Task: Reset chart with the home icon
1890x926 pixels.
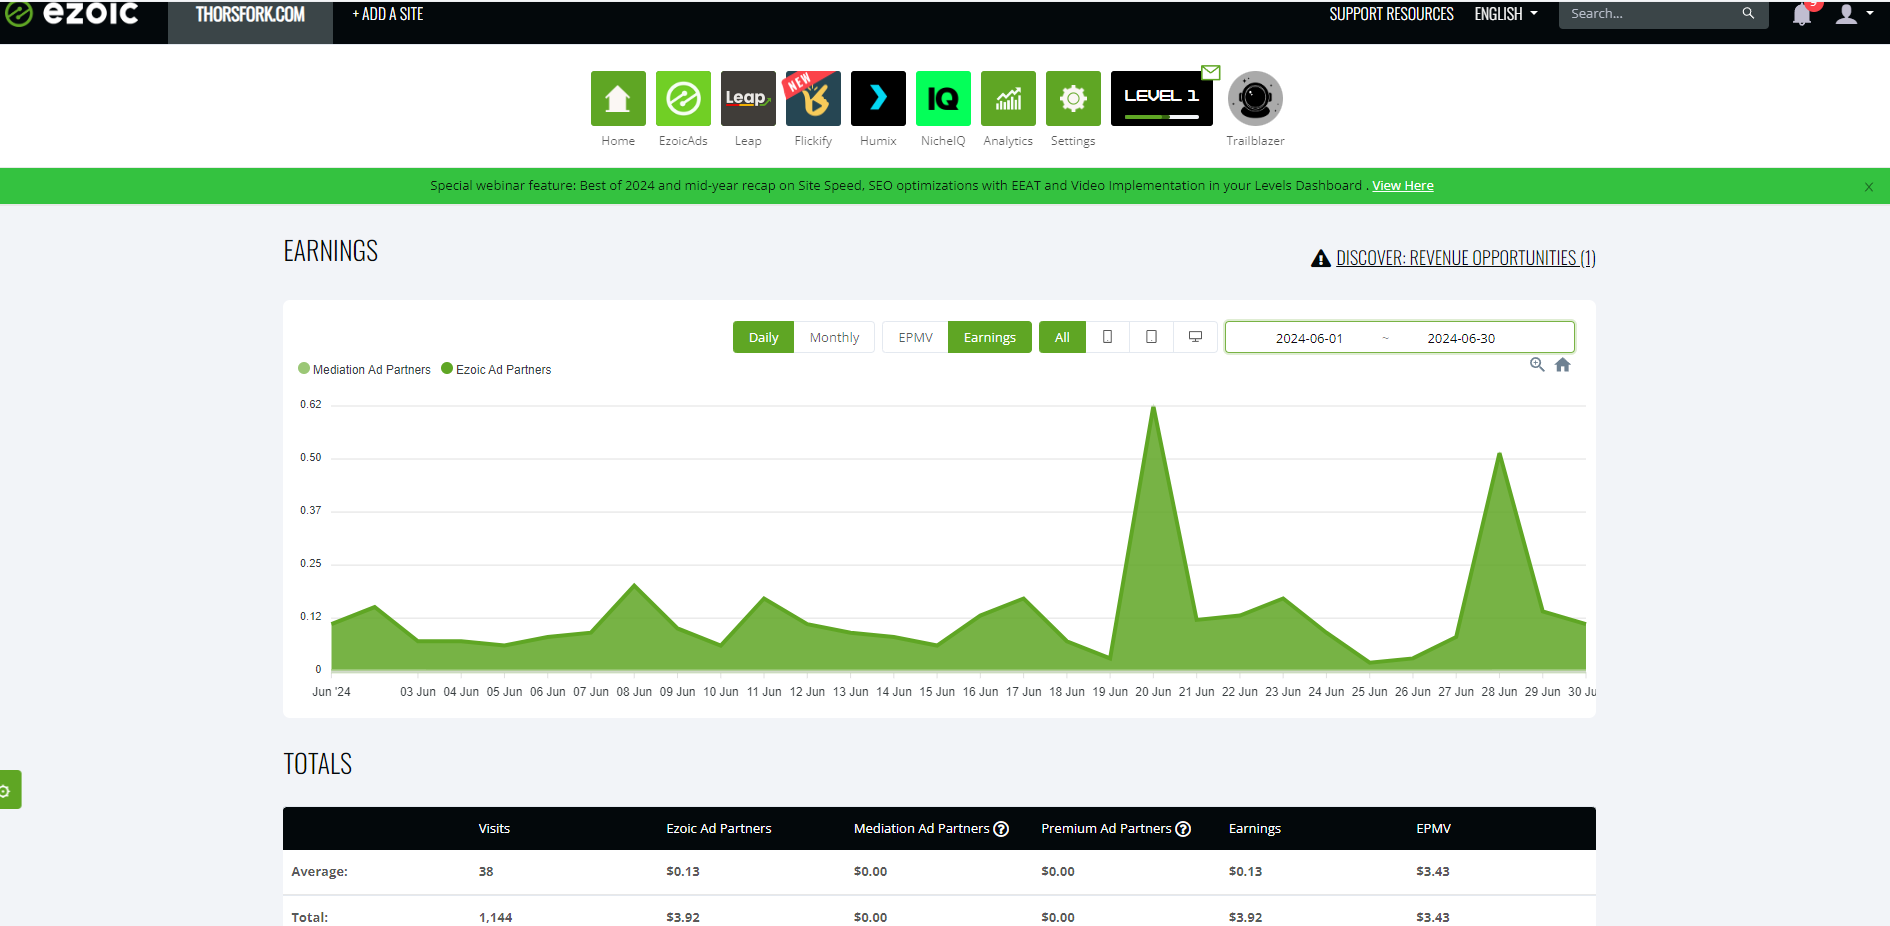Action: point(1563,365)
